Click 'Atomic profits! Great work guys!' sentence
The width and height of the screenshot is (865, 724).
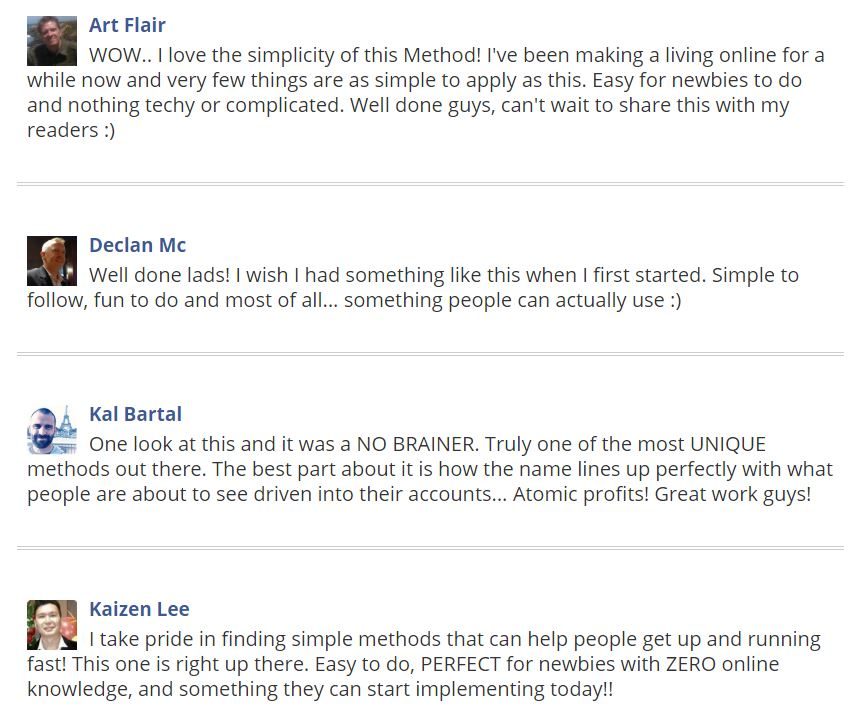click(x=662, y=494)
